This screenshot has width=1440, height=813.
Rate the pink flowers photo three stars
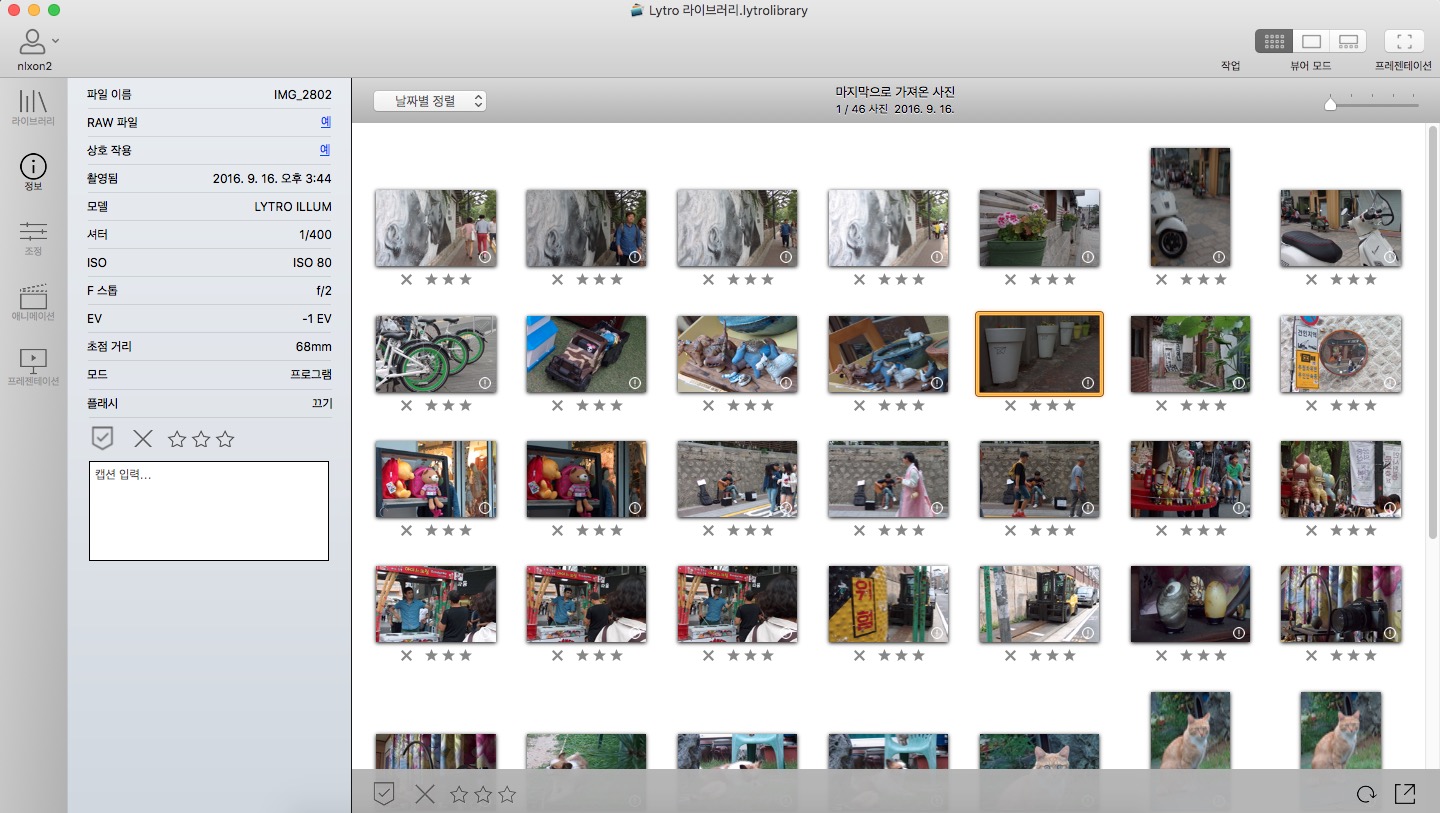click(x=1068, y=279)
